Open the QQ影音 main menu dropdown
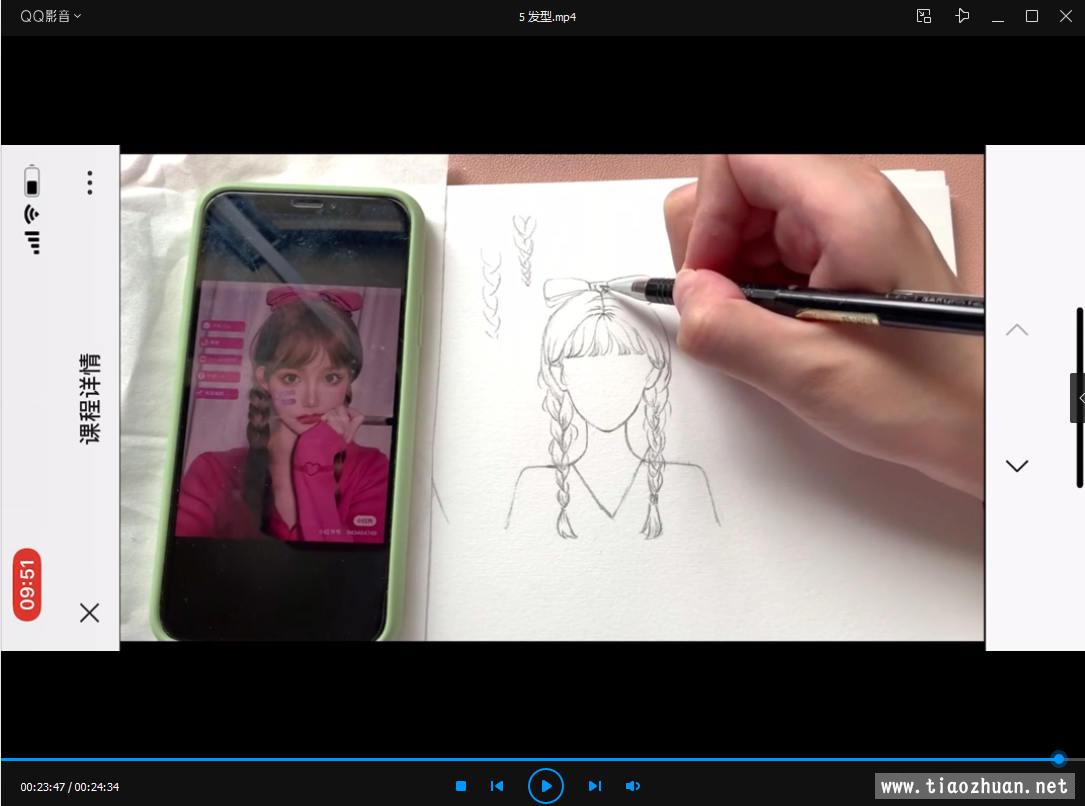Viewport: 1085px width, 806px height. click(50, 16)
